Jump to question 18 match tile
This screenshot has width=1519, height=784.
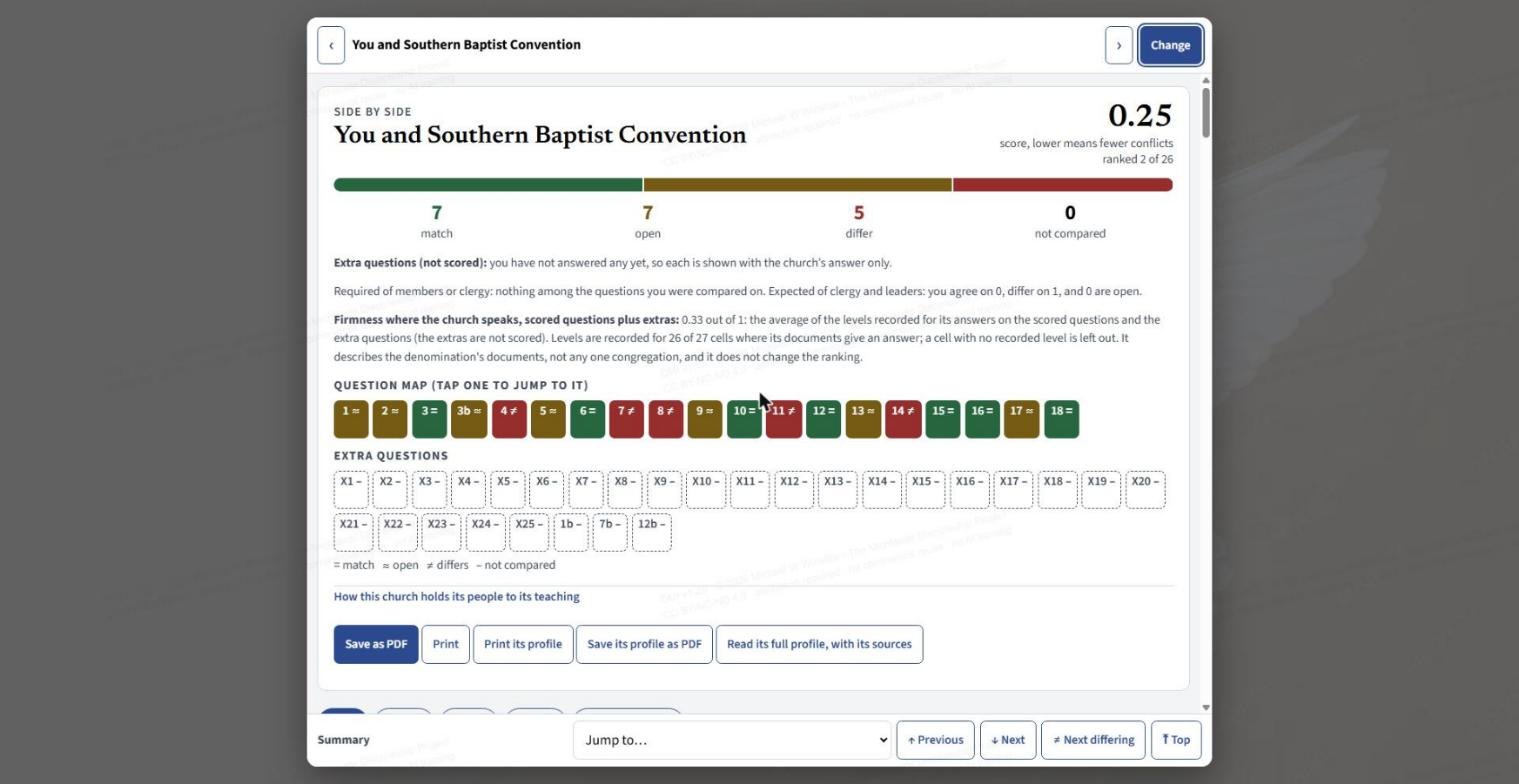pyautogui.click(x=1062, y=419)
